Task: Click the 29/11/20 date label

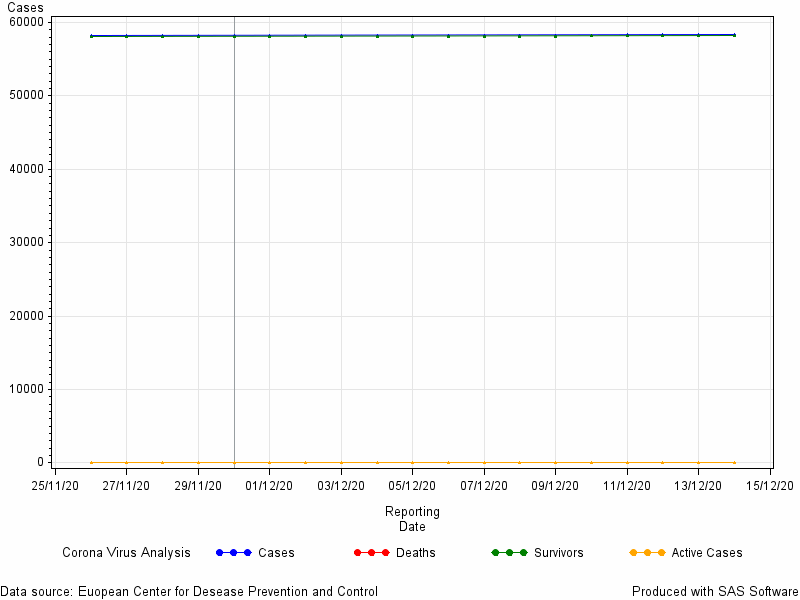Action: click(x=198, y=485)
